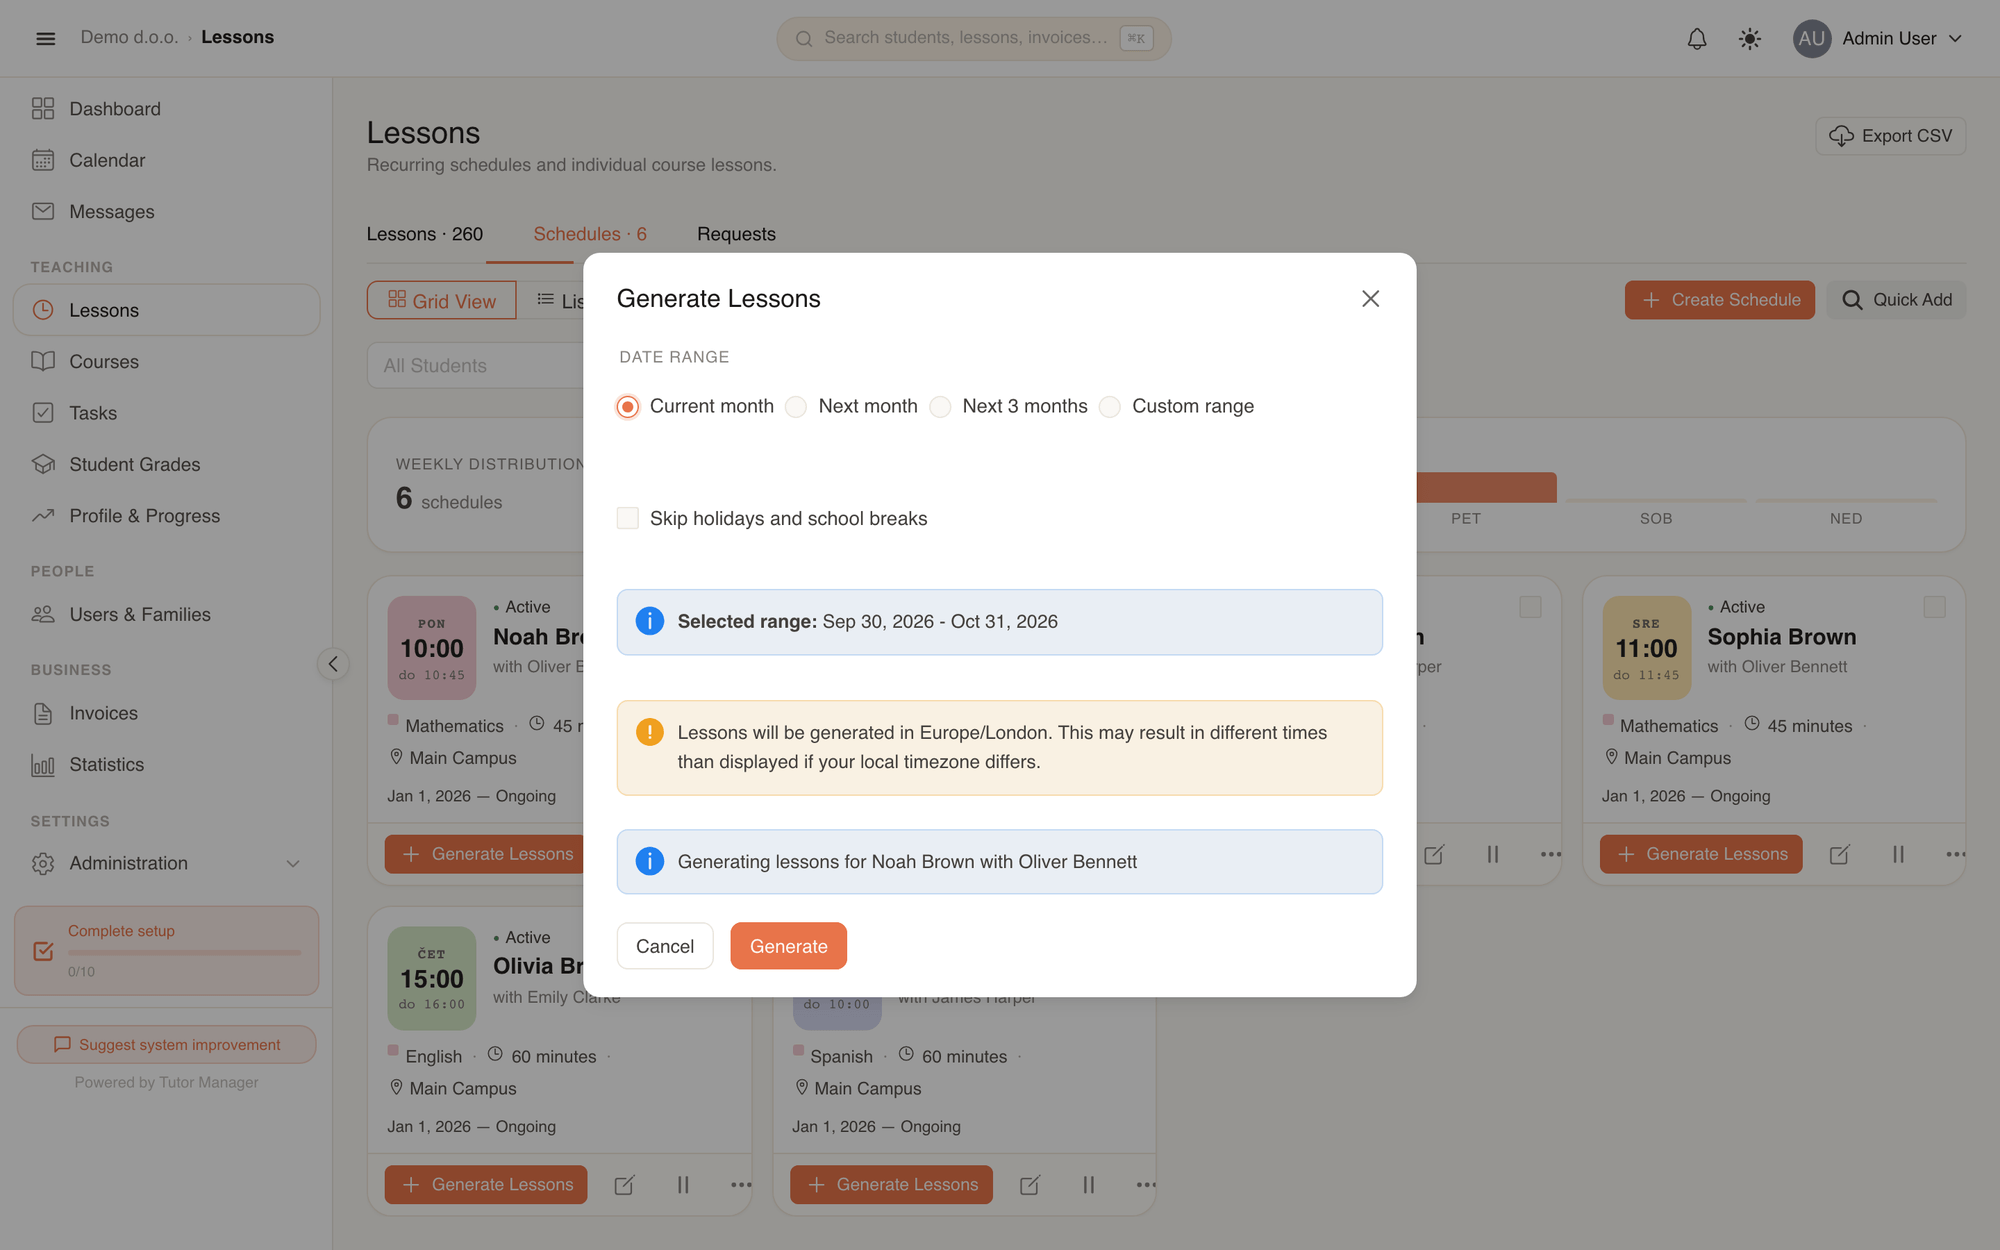Tick the Sophia Brown card checkbox

pyautogui.click(x=1934, y=607)
